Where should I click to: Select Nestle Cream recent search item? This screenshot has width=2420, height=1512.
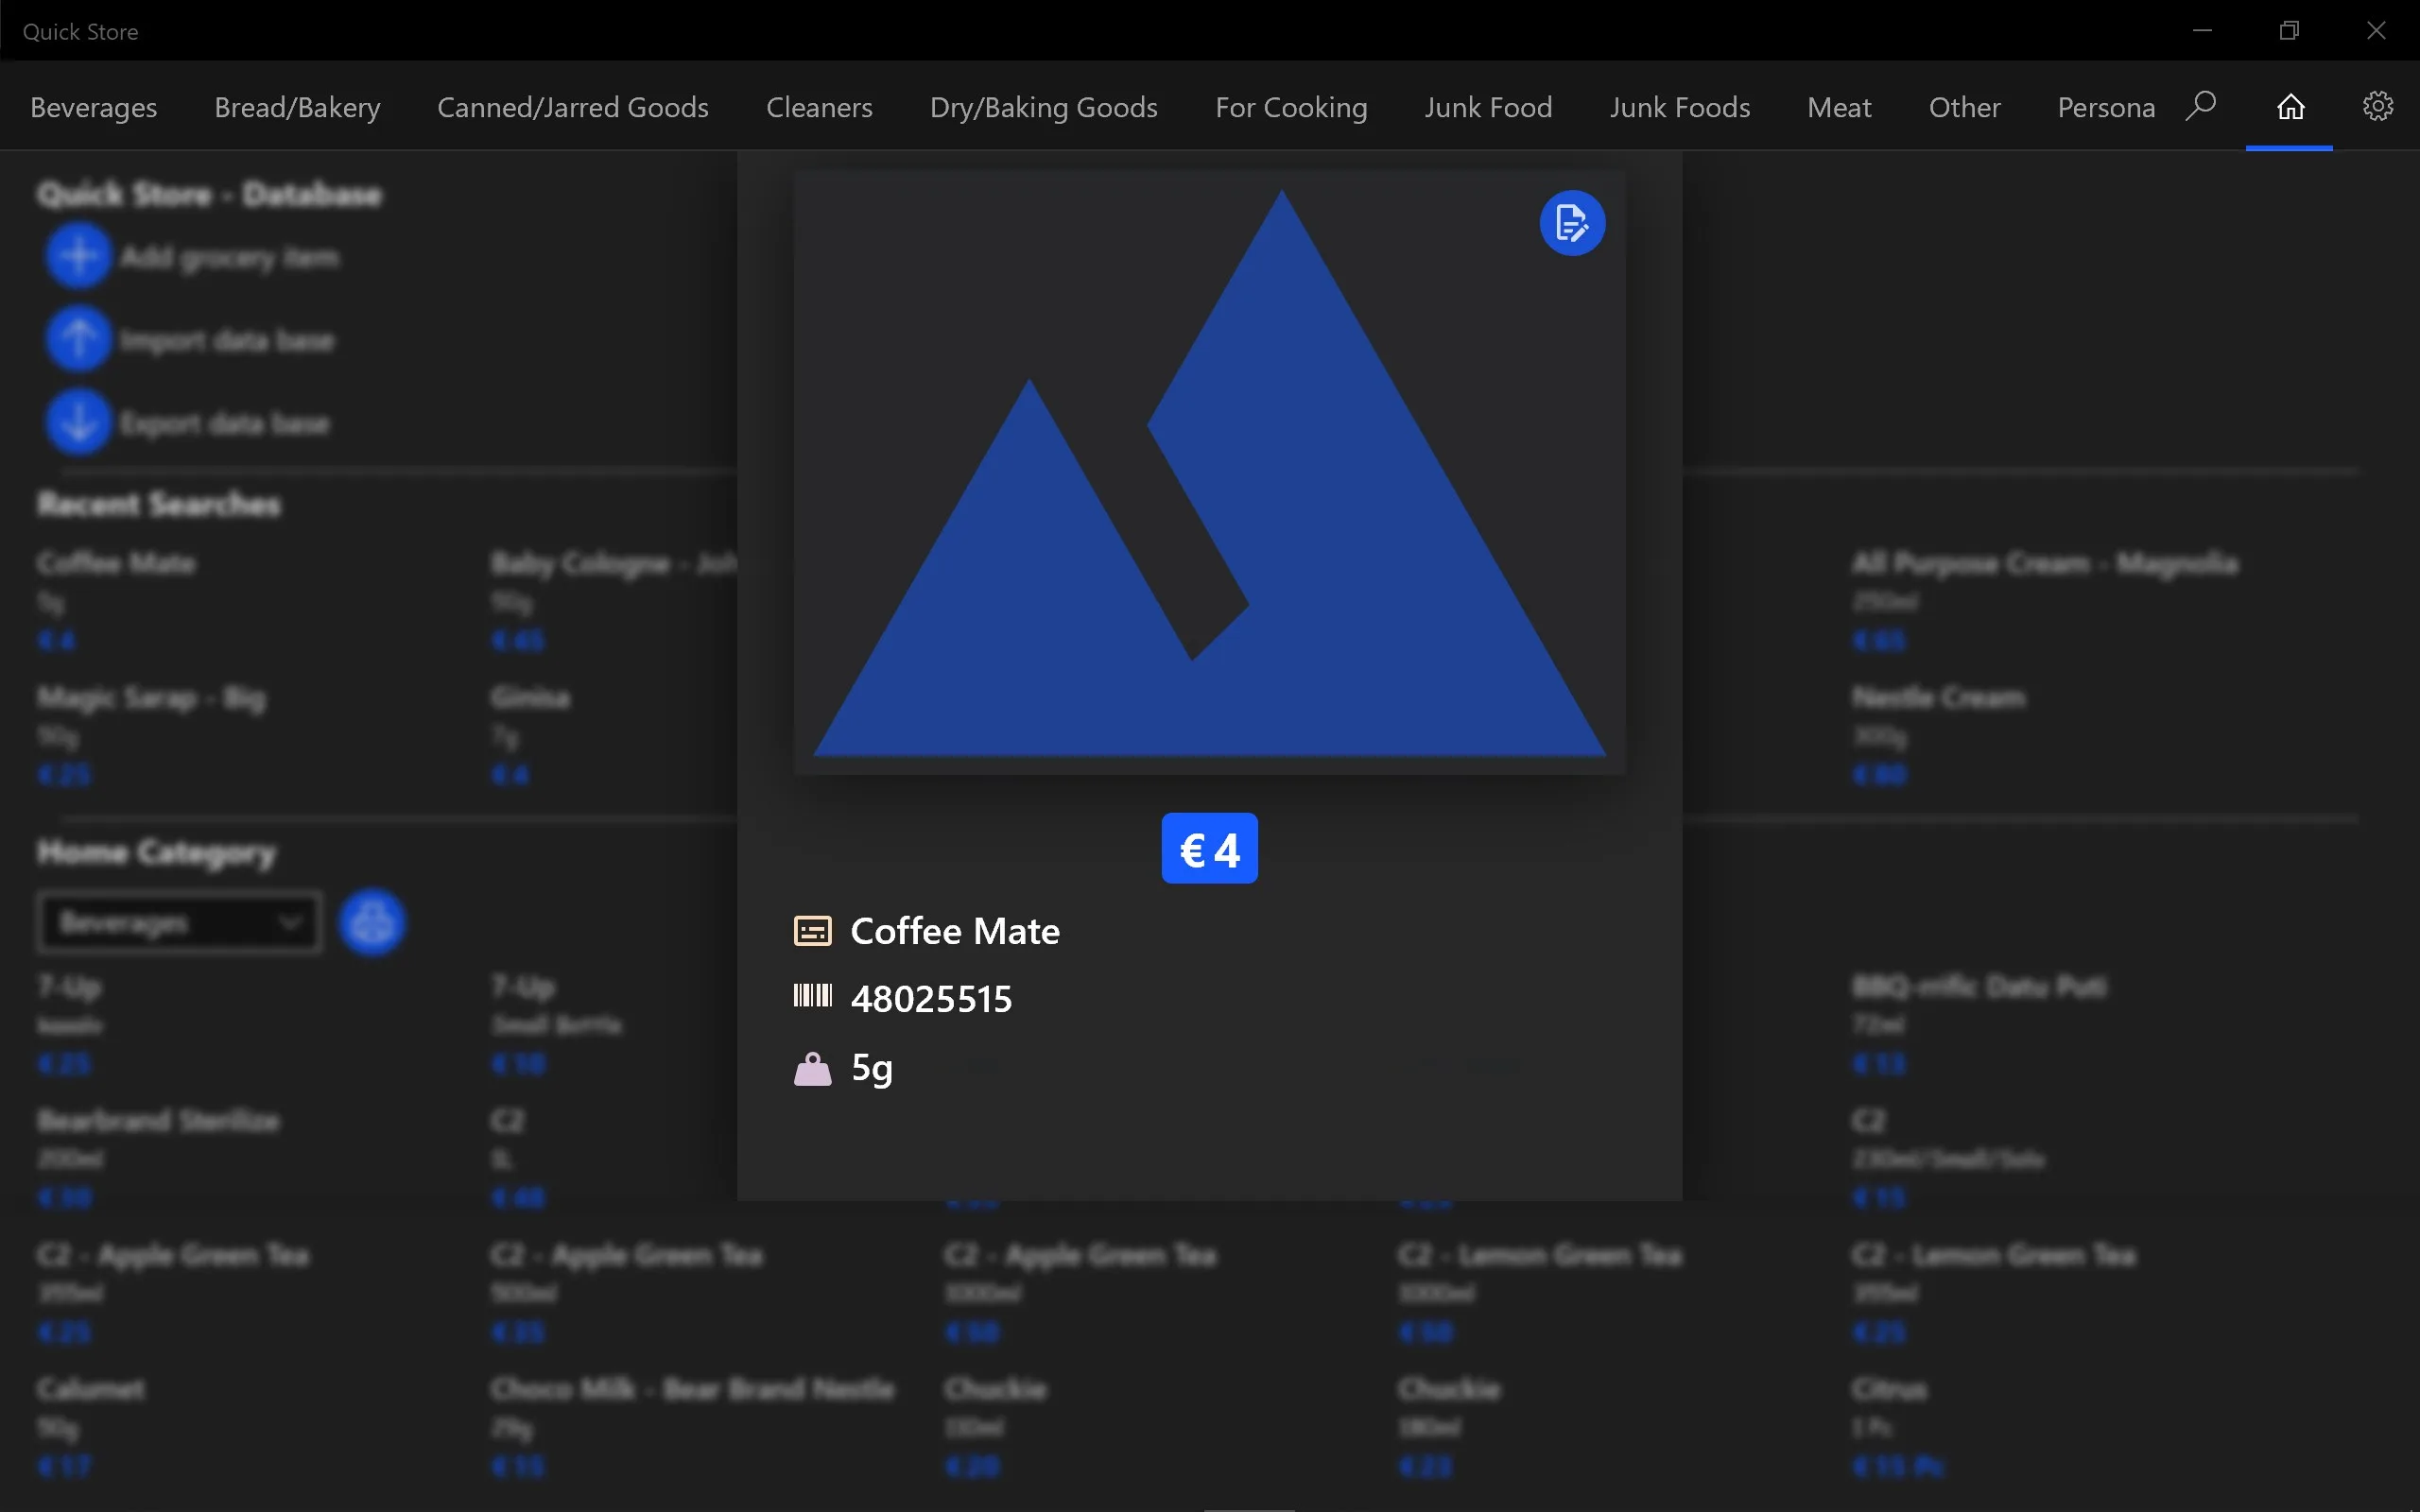1938,734
